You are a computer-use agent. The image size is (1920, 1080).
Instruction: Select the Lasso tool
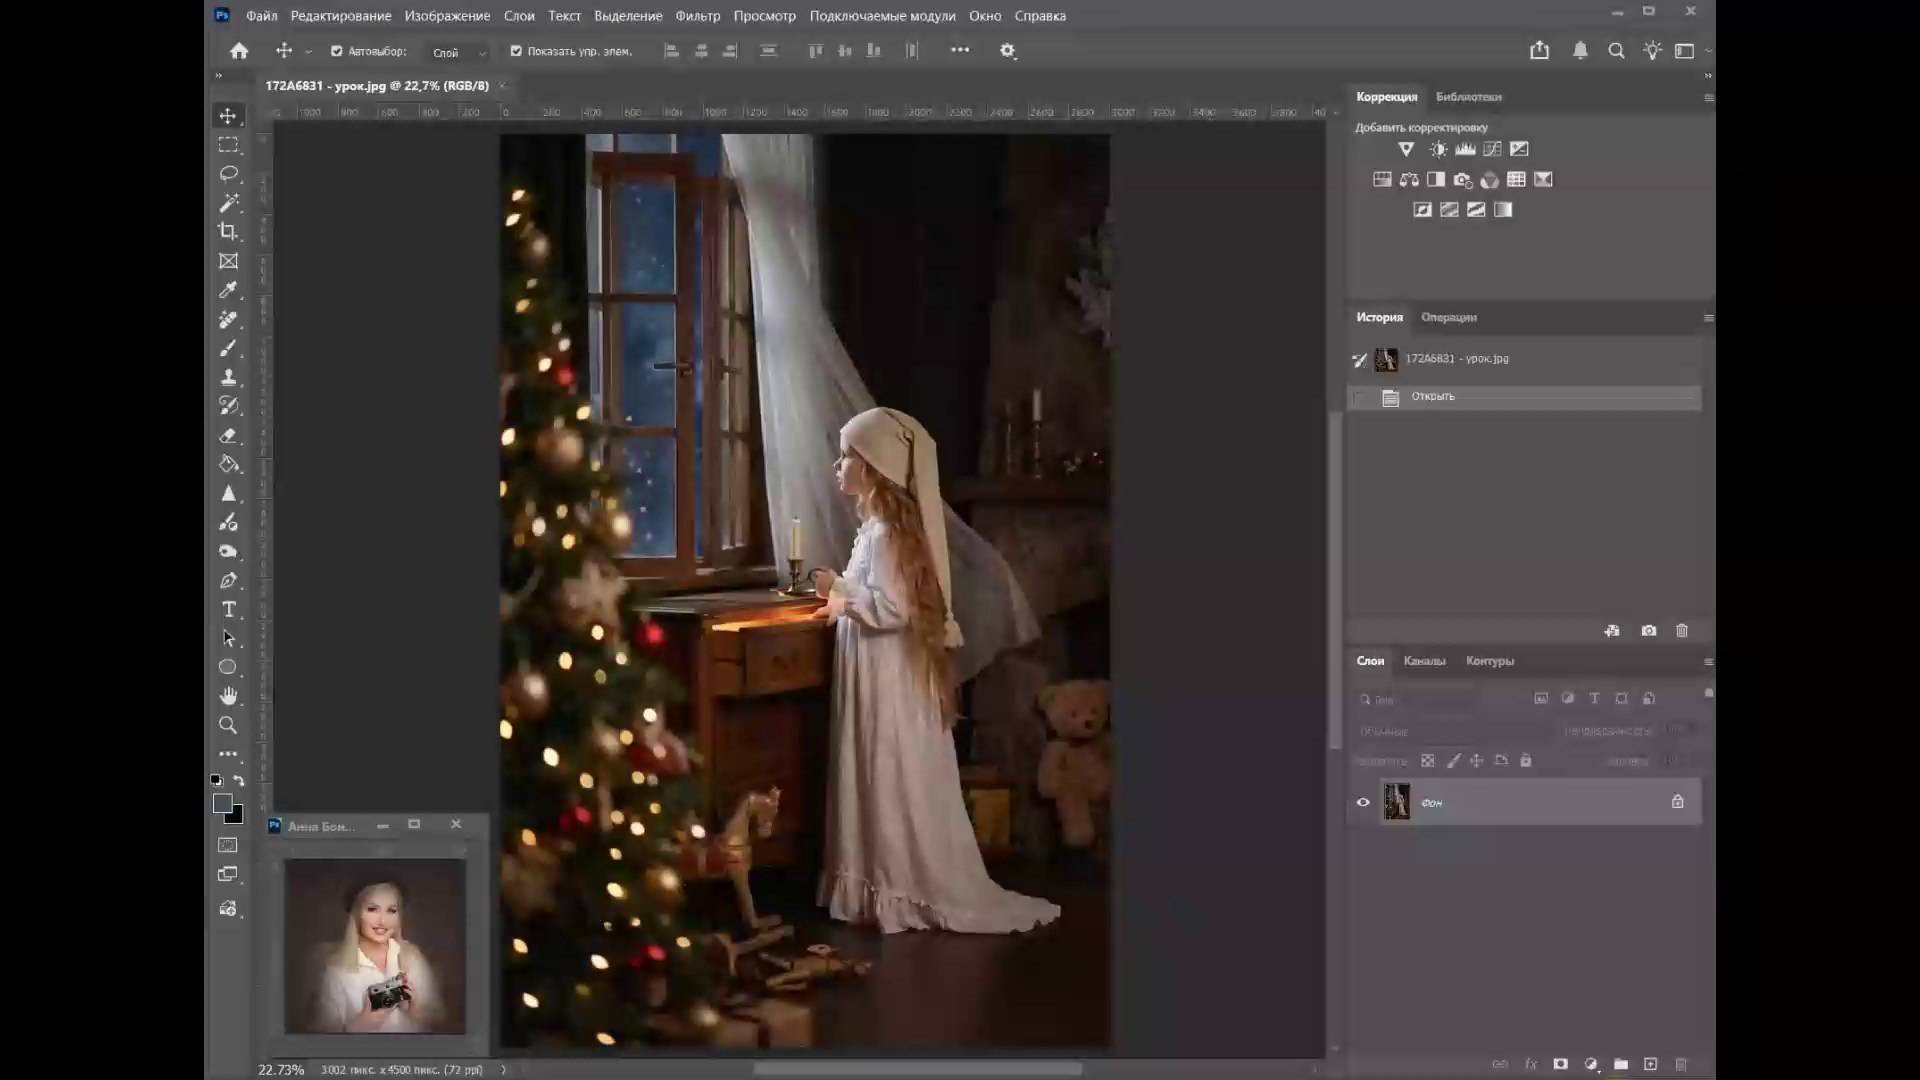pyautogui.click(x=228, y=174)
